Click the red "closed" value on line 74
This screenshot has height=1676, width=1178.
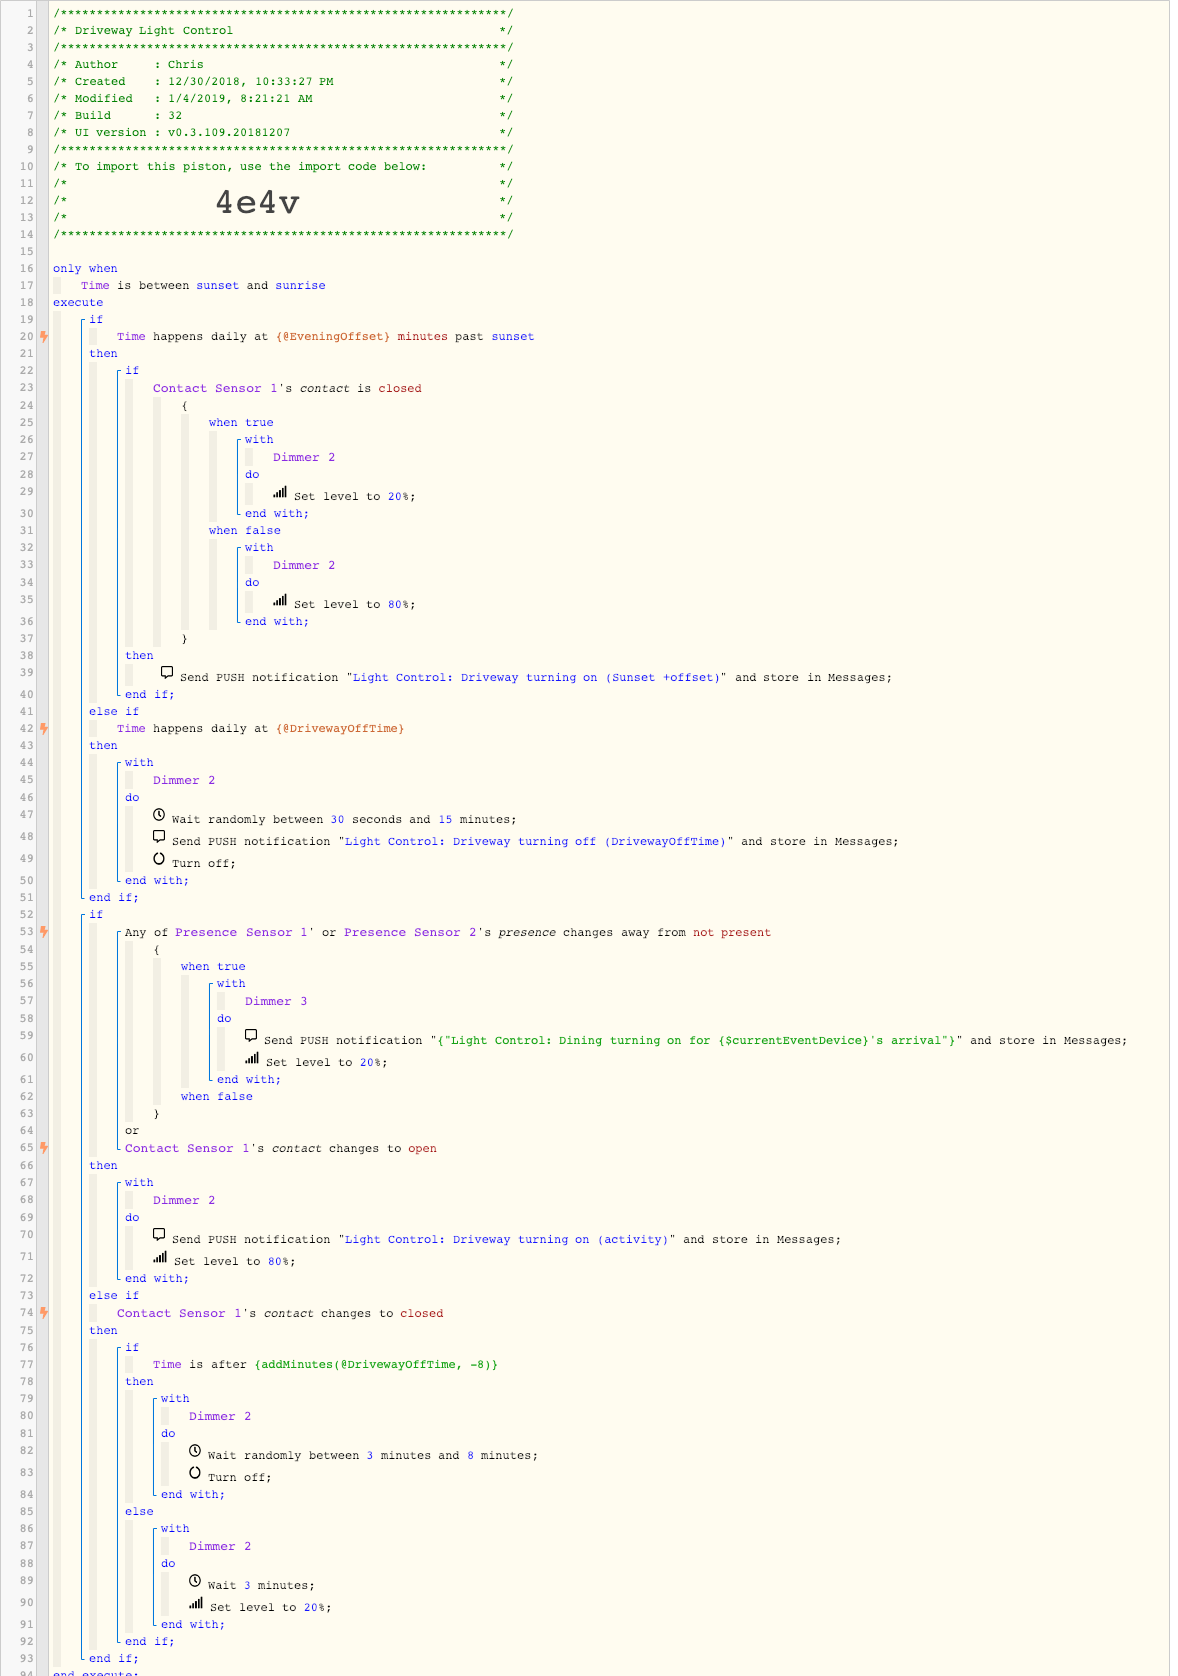pyautogui.click(x=422, y=1314)
